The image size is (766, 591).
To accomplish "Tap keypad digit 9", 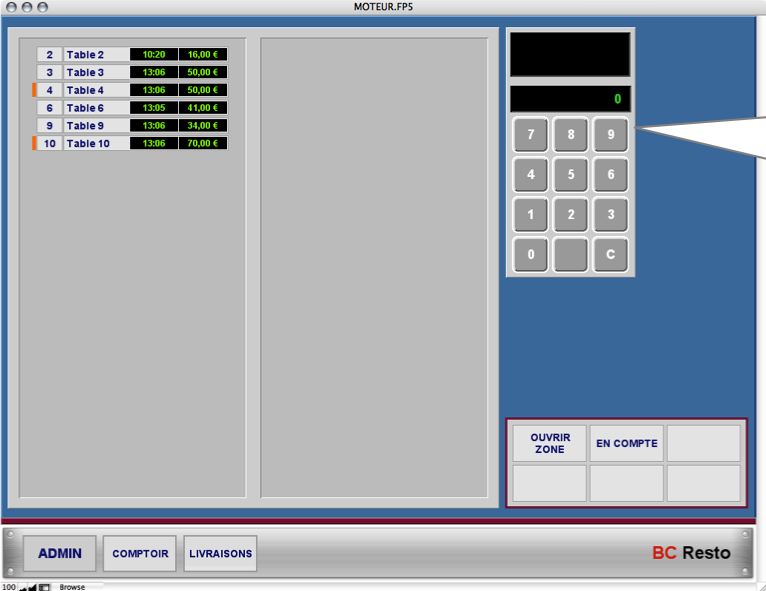I will [611, 134].
